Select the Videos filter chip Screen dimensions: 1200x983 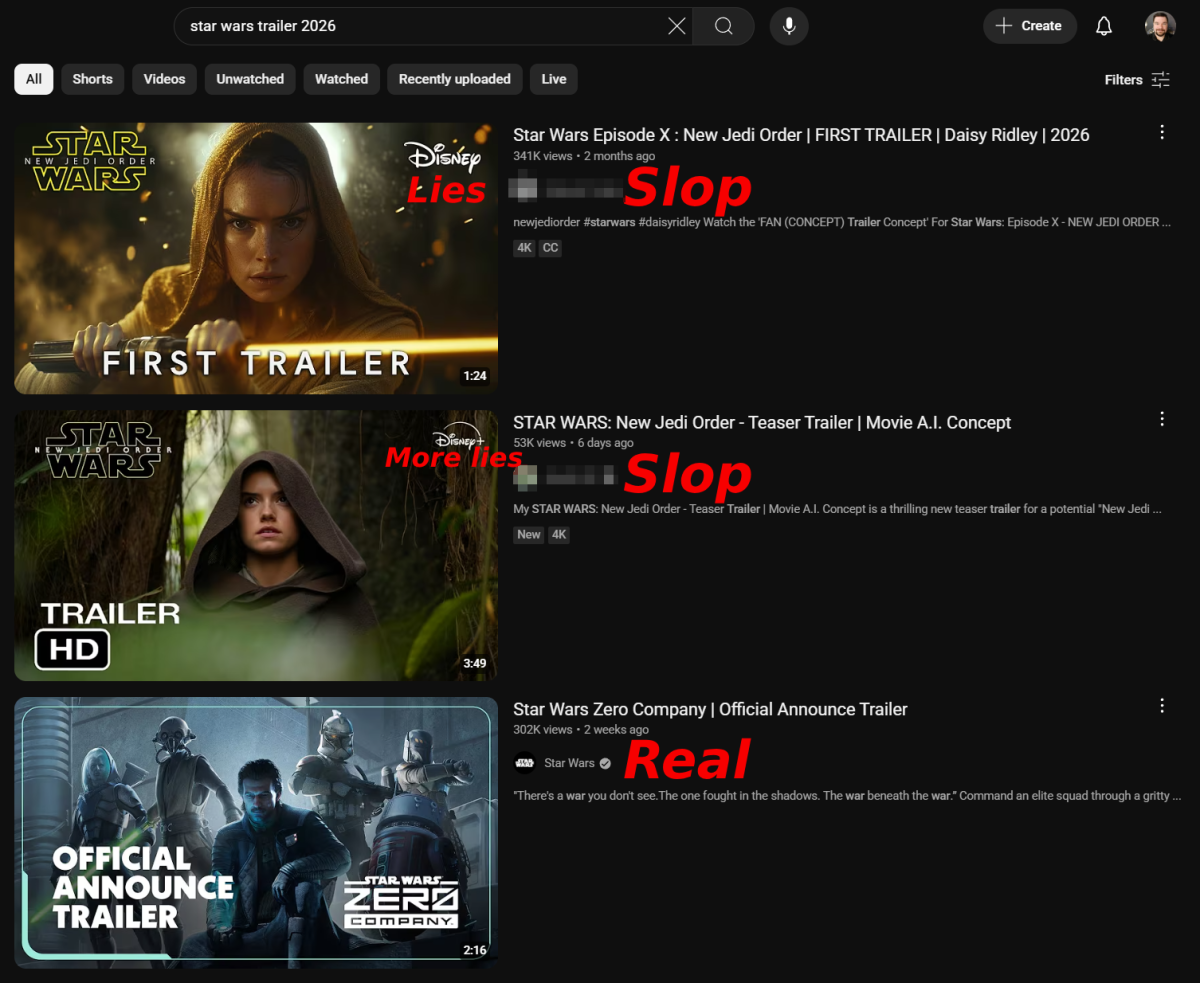pos(164,79)
